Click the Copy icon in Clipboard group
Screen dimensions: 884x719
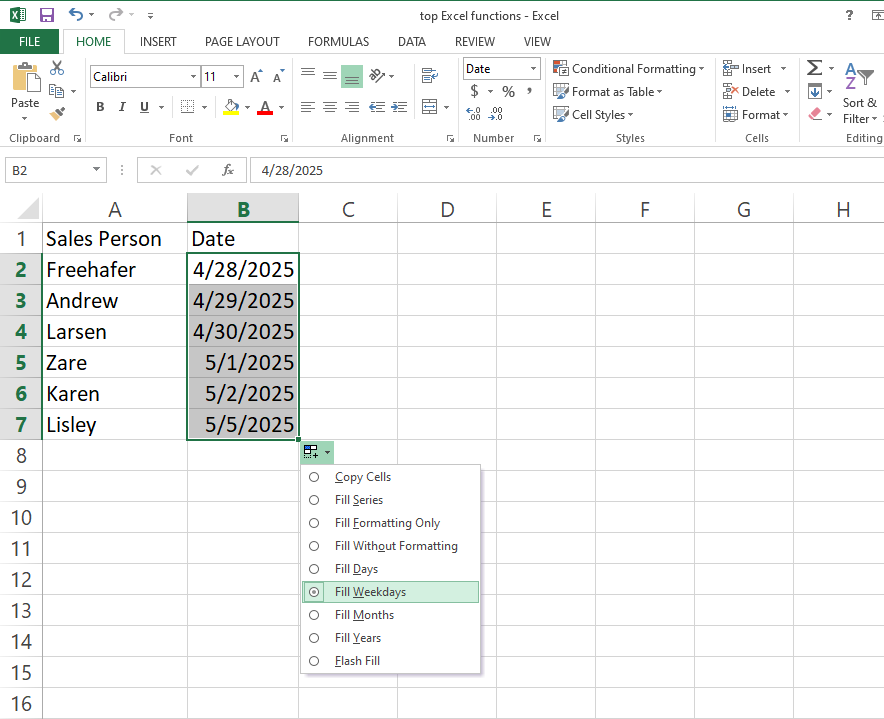56,91
